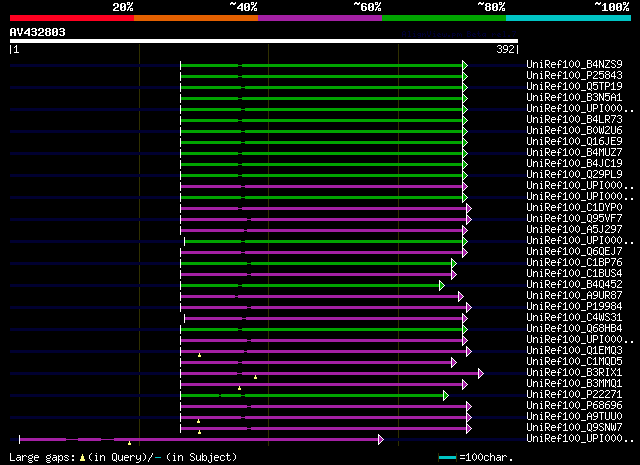Select the UniRef100_P22271 label
The width and height of the screenshot is (640, 465).
574,394
